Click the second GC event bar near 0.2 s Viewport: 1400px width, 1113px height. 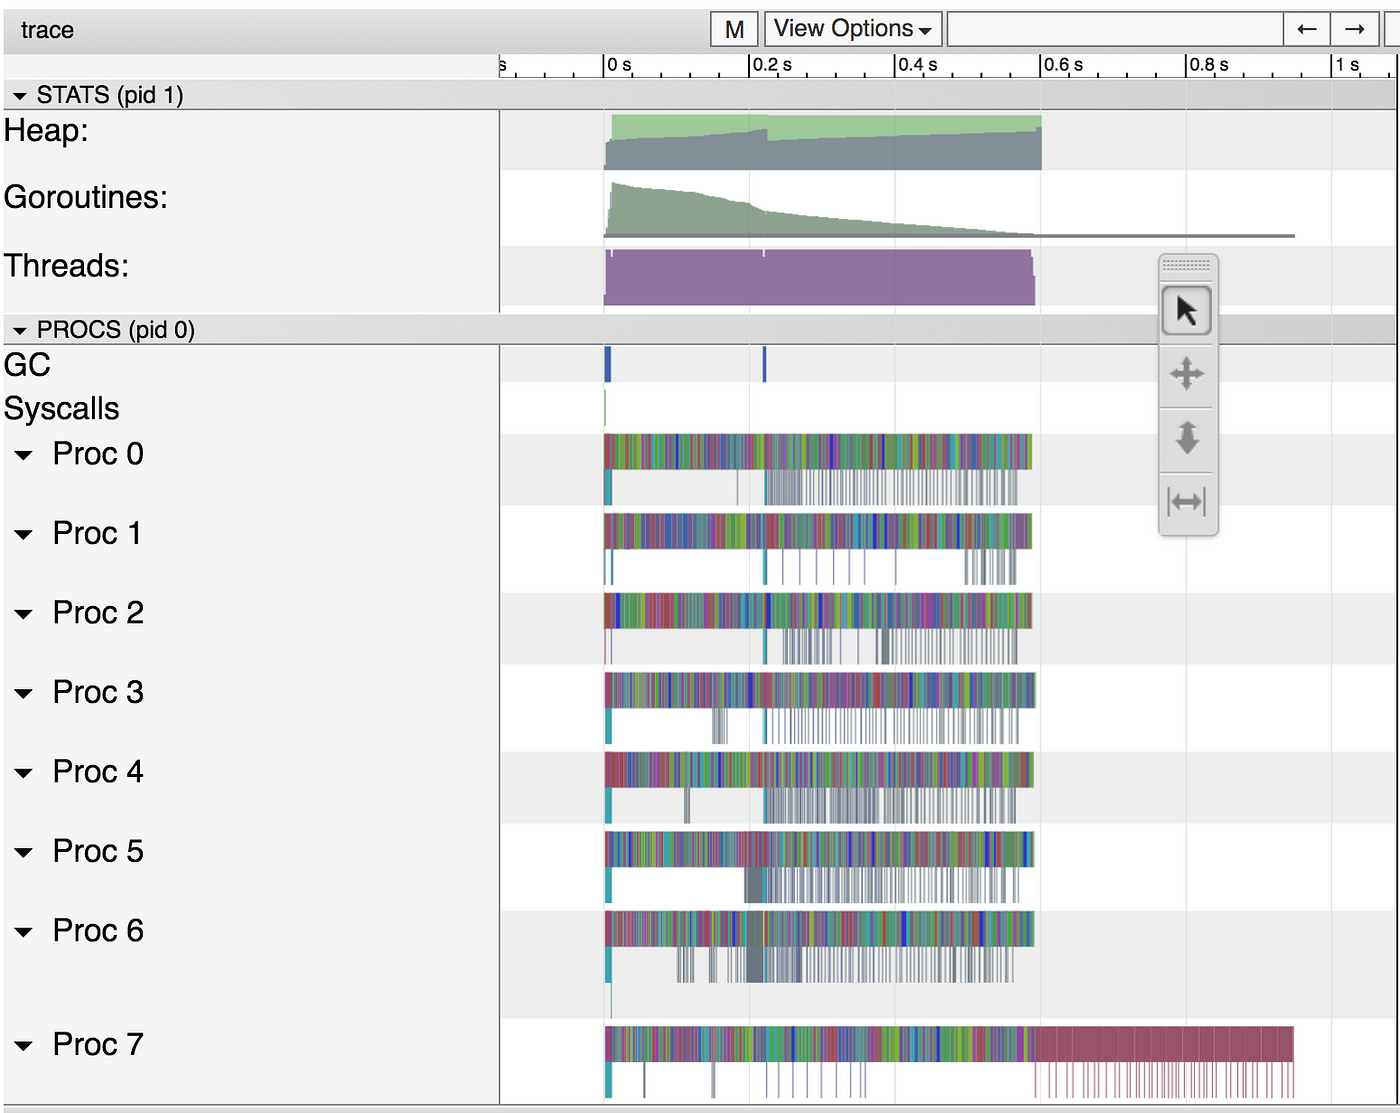(764, 364)
